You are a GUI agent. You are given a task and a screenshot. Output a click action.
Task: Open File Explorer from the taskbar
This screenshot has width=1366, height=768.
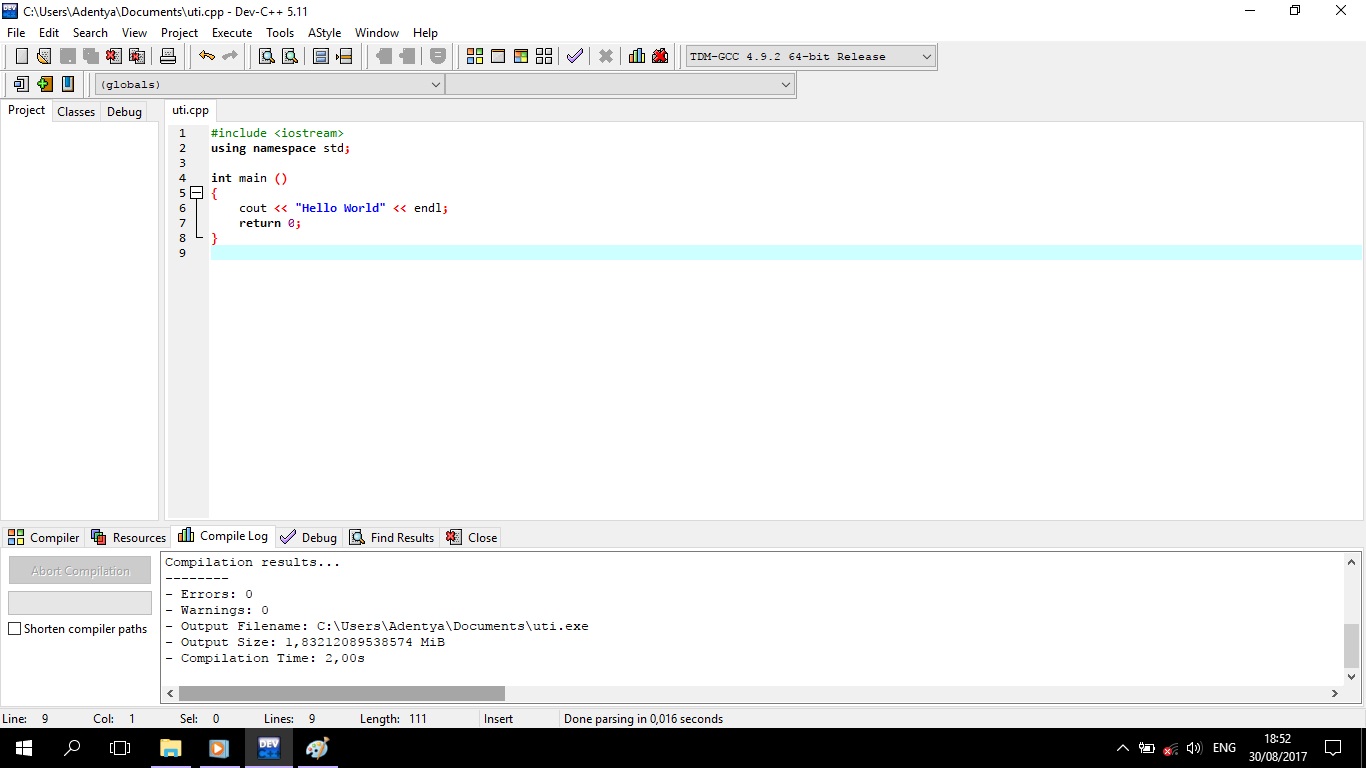tap(171, 748)
